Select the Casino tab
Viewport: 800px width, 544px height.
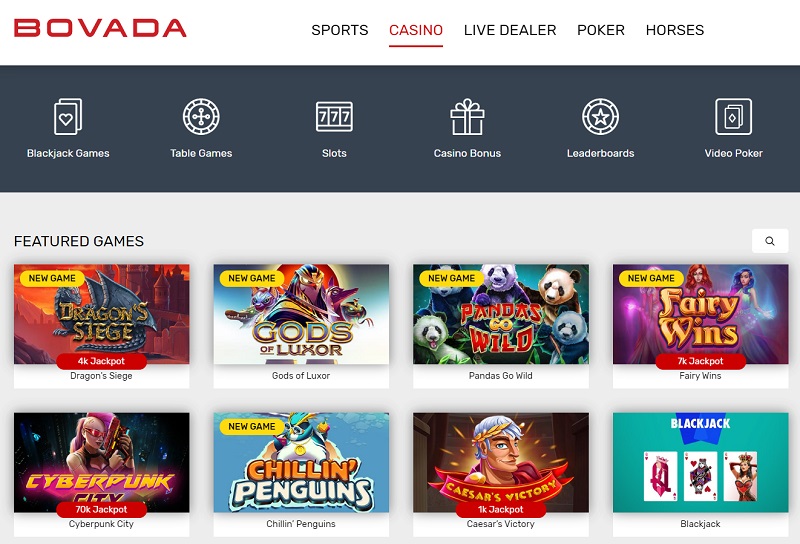tap(416, 30)
